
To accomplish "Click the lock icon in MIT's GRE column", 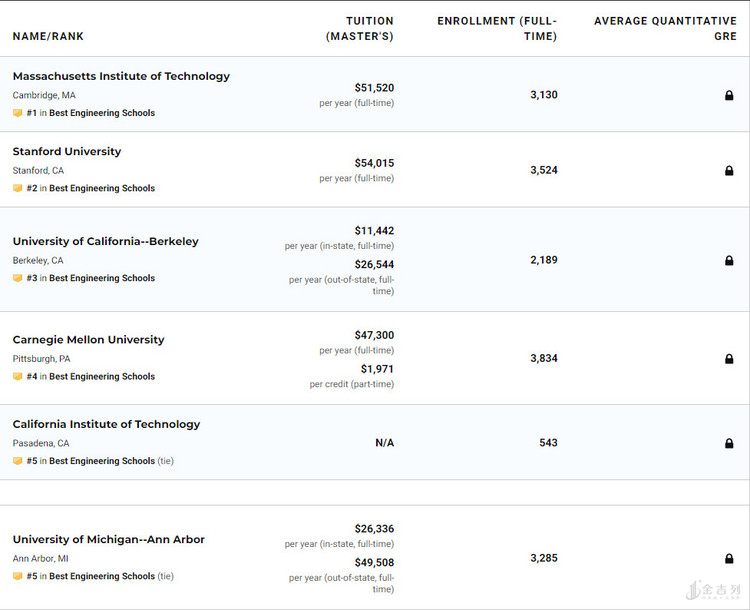I will (x=729, y=95).
